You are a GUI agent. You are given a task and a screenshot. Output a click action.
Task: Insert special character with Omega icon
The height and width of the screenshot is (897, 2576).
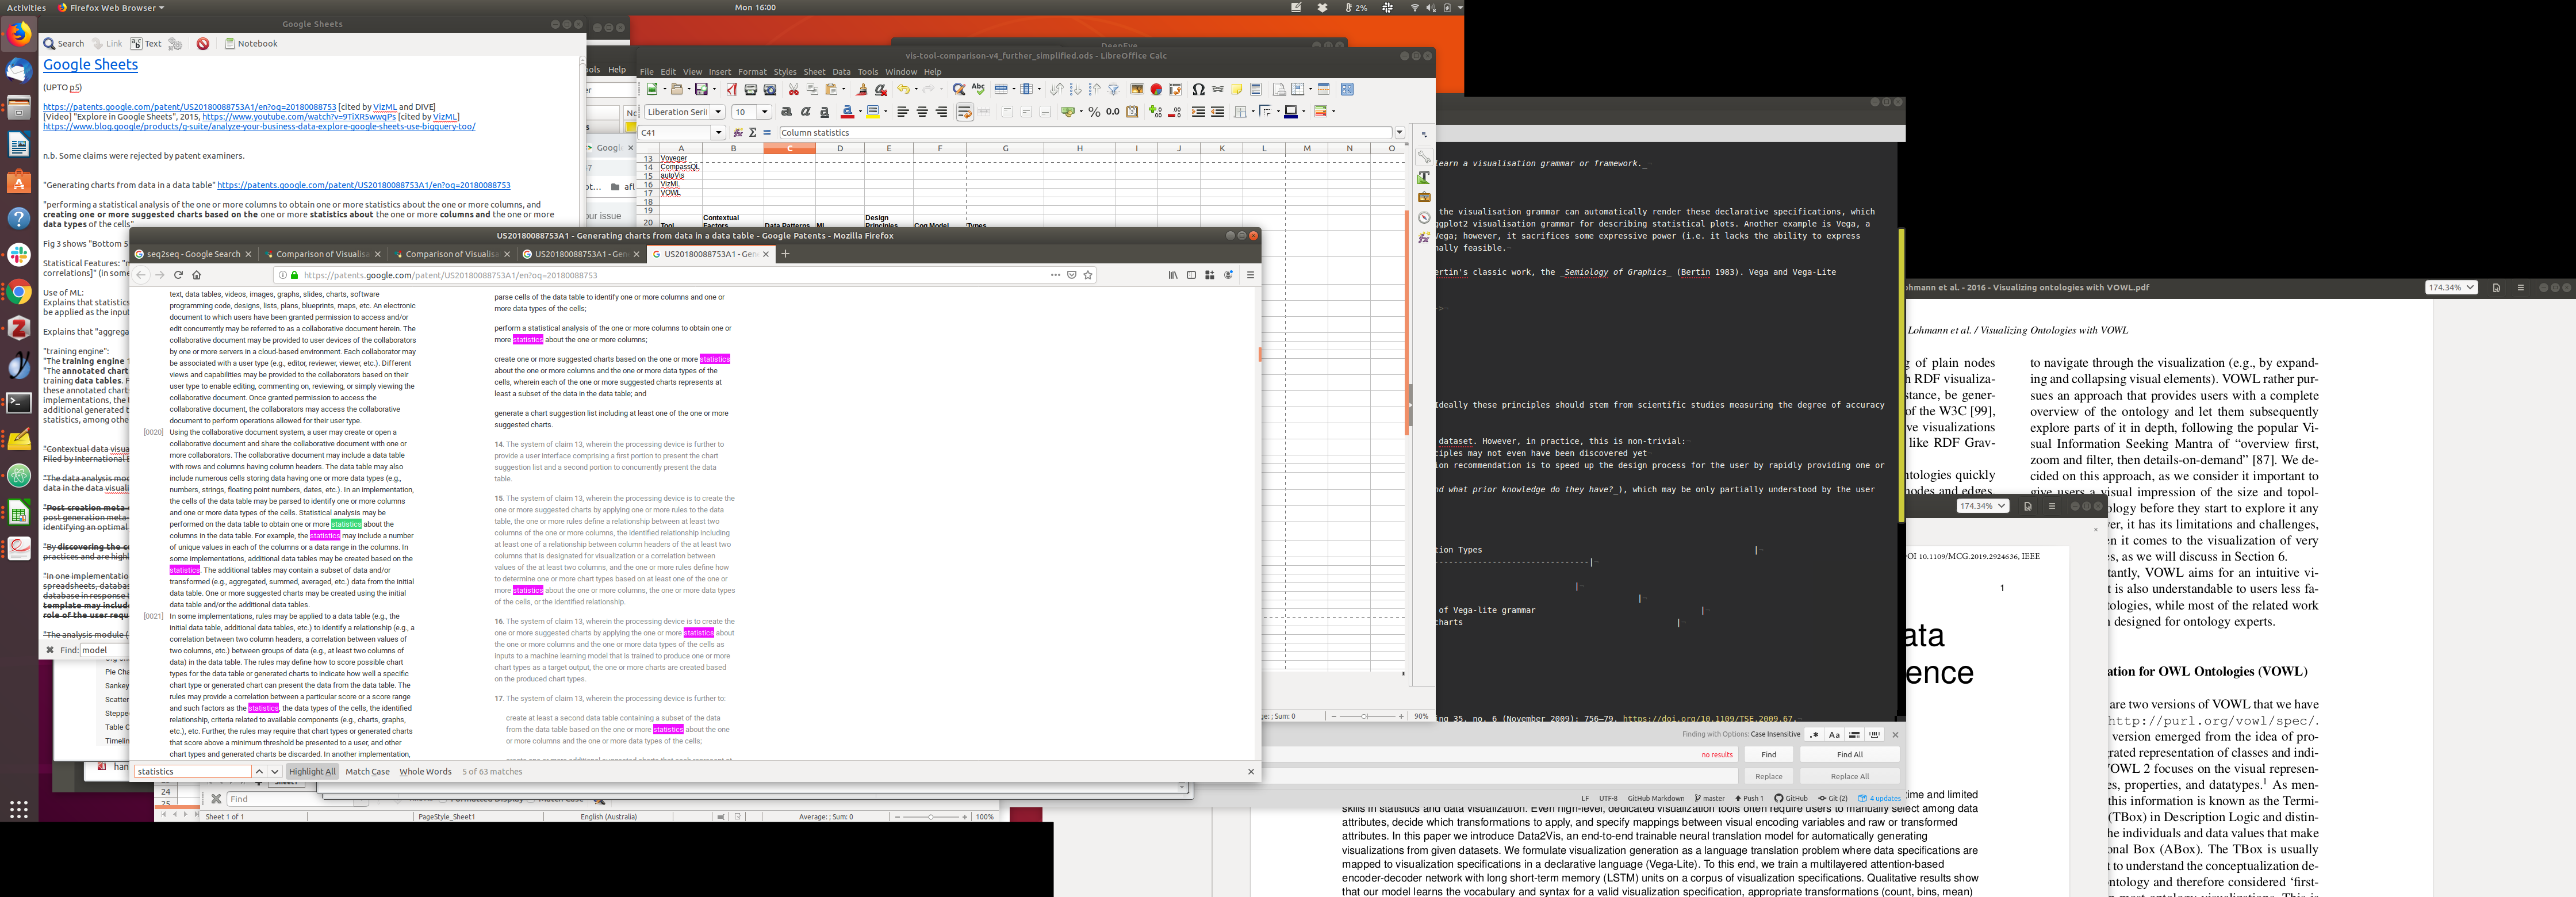(x=1198, y=89)
